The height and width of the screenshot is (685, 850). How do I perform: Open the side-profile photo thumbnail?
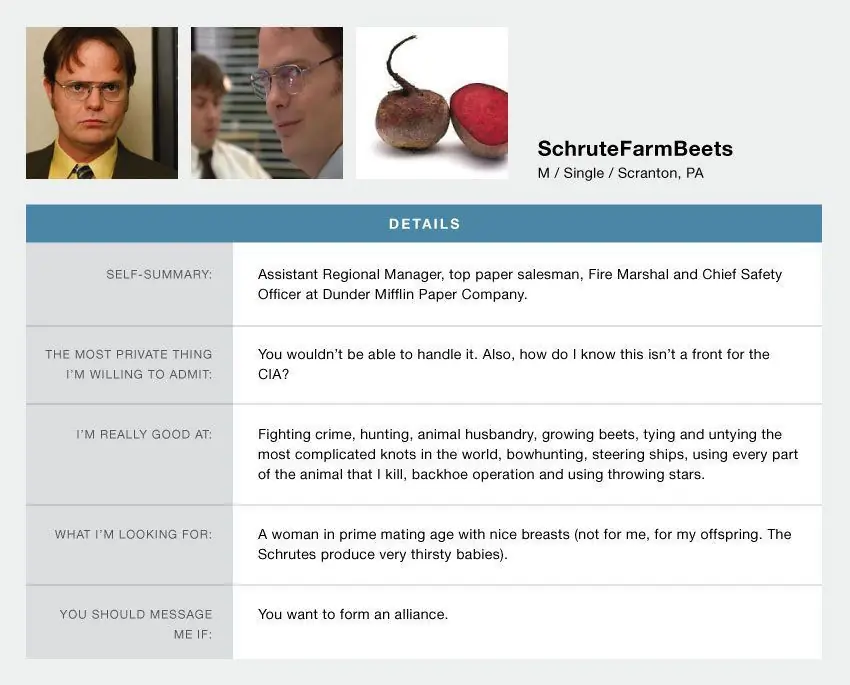point(267,103)
